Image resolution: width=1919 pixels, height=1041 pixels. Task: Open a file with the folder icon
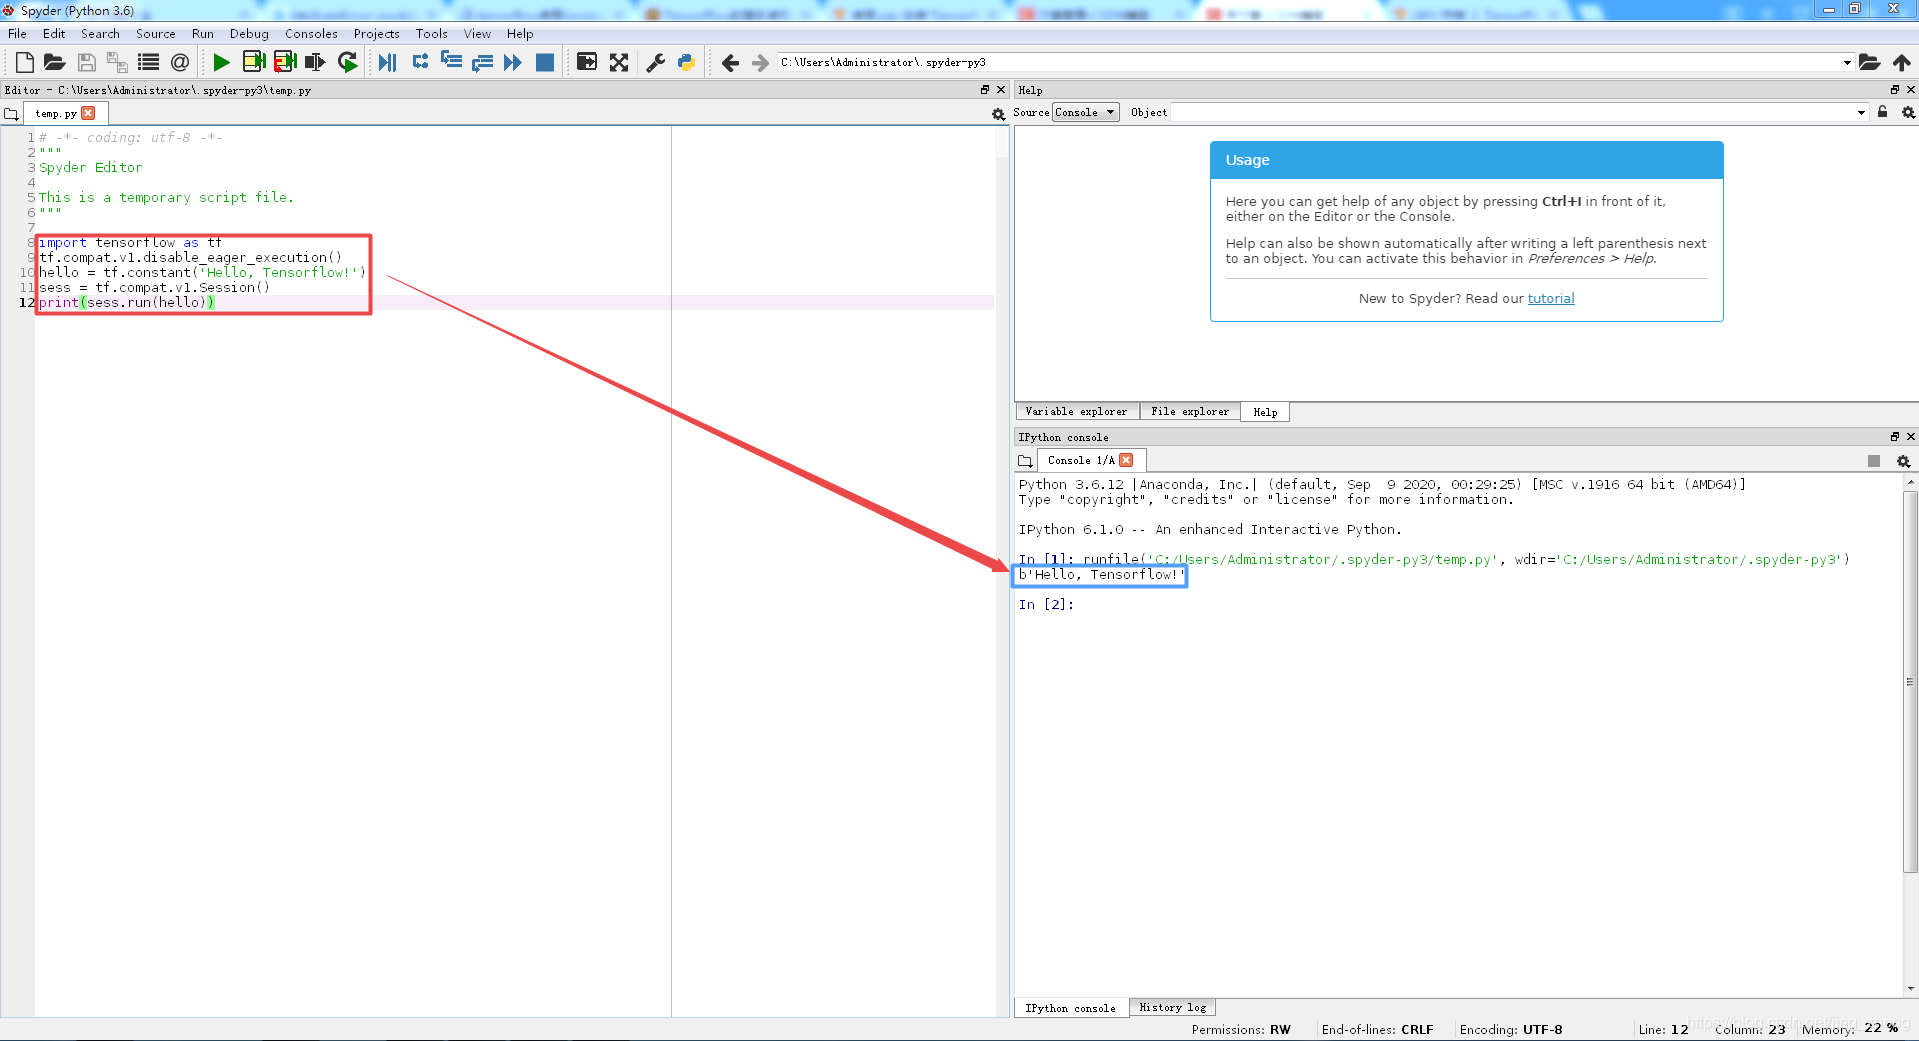[55, 62]
